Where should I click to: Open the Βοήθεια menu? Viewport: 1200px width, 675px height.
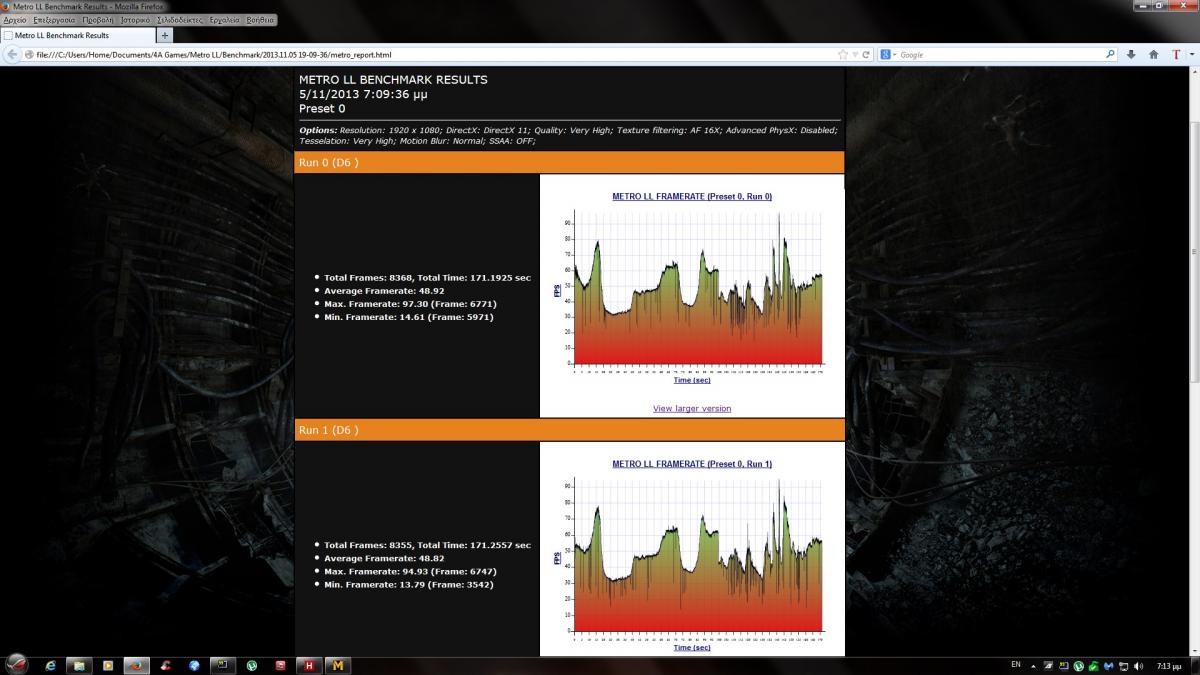point(261,20)
